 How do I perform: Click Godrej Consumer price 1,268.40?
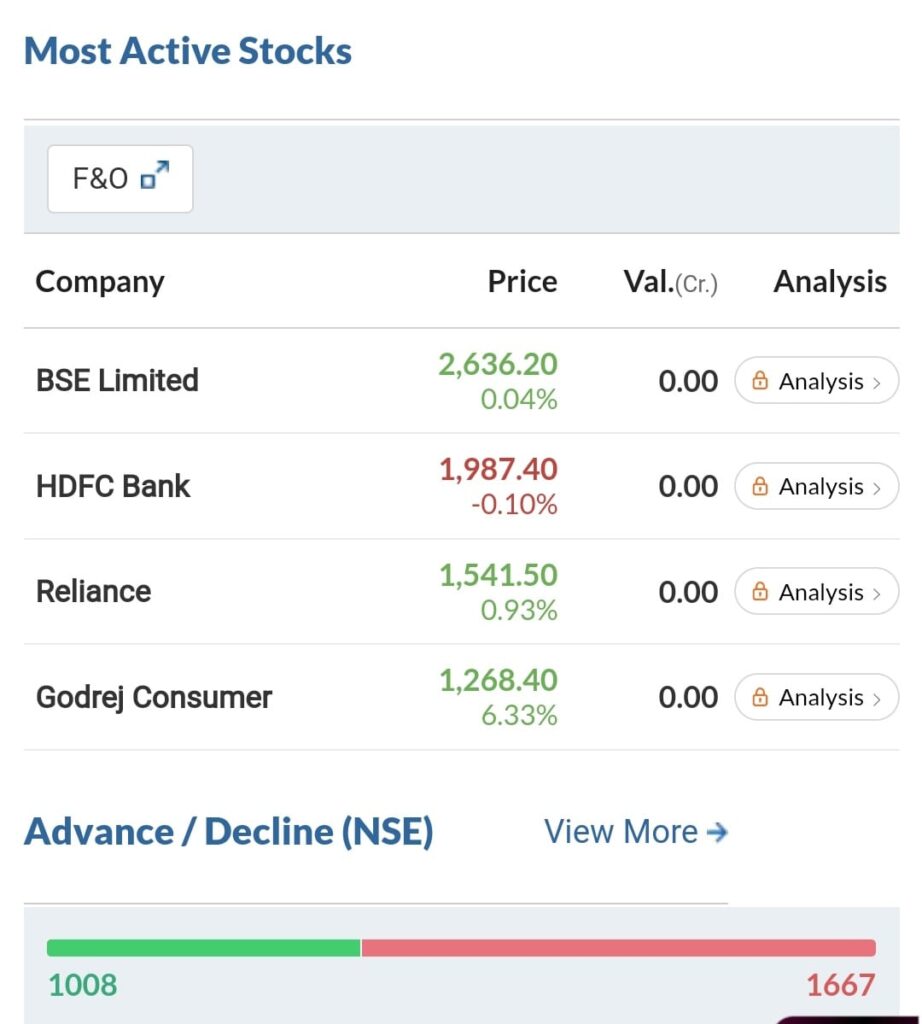click(x=498, y=680)
